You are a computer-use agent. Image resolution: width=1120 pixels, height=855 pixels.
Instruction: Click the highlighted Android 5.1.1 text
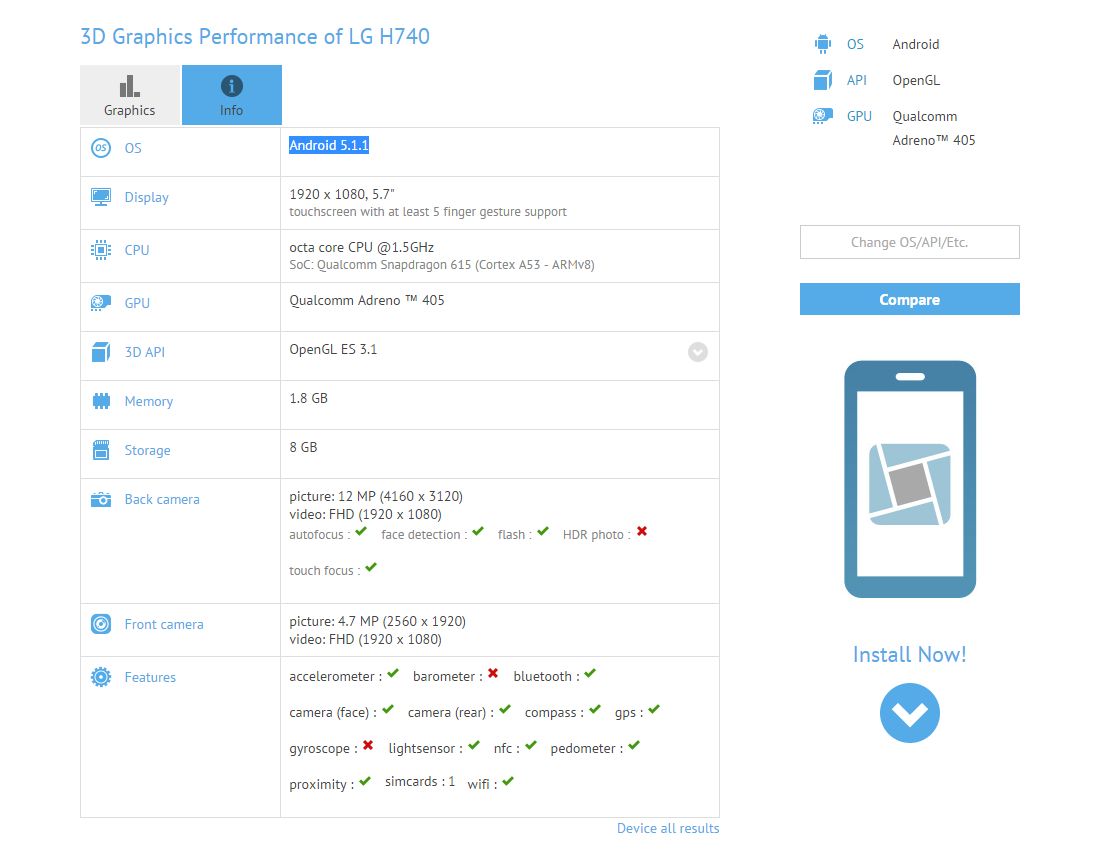pos(329,145)
